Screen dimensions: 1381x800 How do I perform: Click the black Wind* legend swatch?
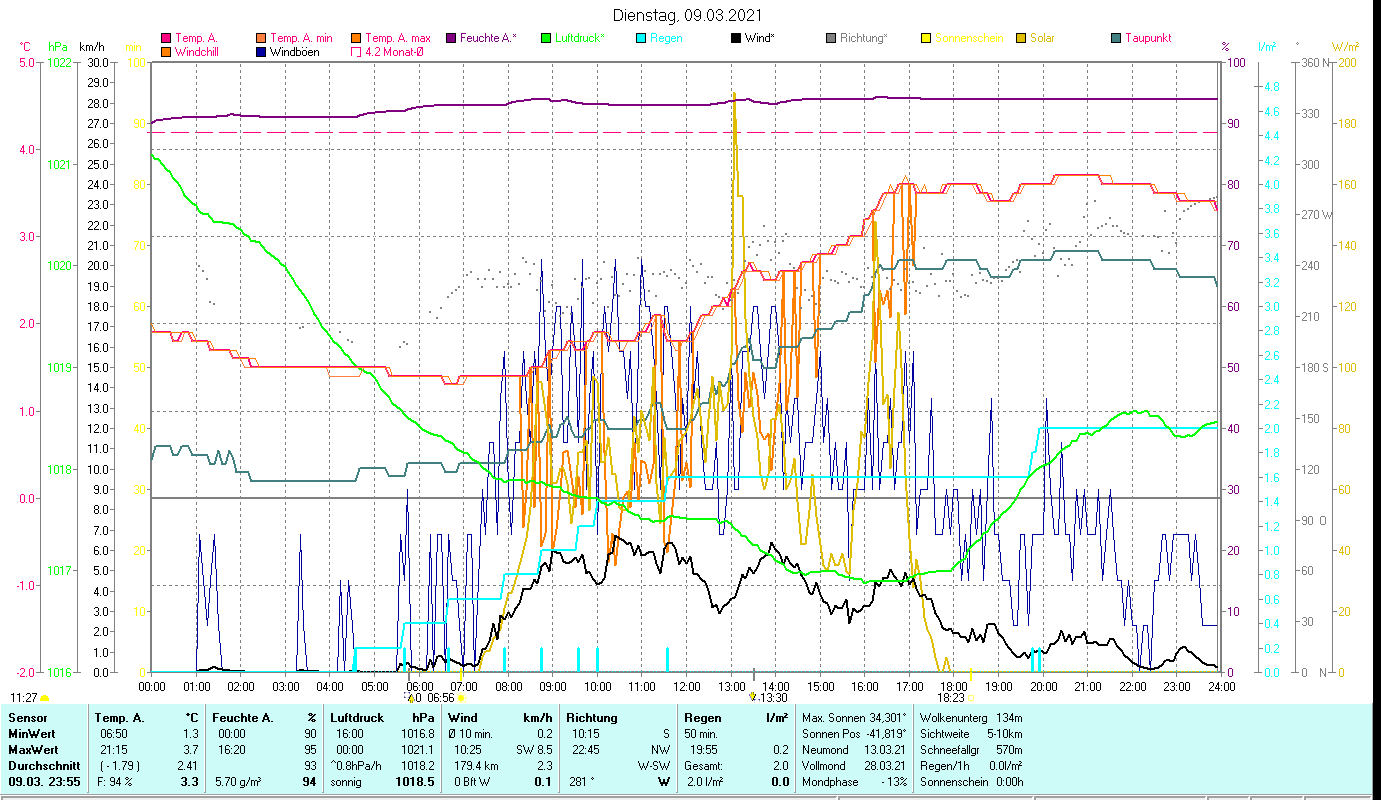click(x=736, y=38)
